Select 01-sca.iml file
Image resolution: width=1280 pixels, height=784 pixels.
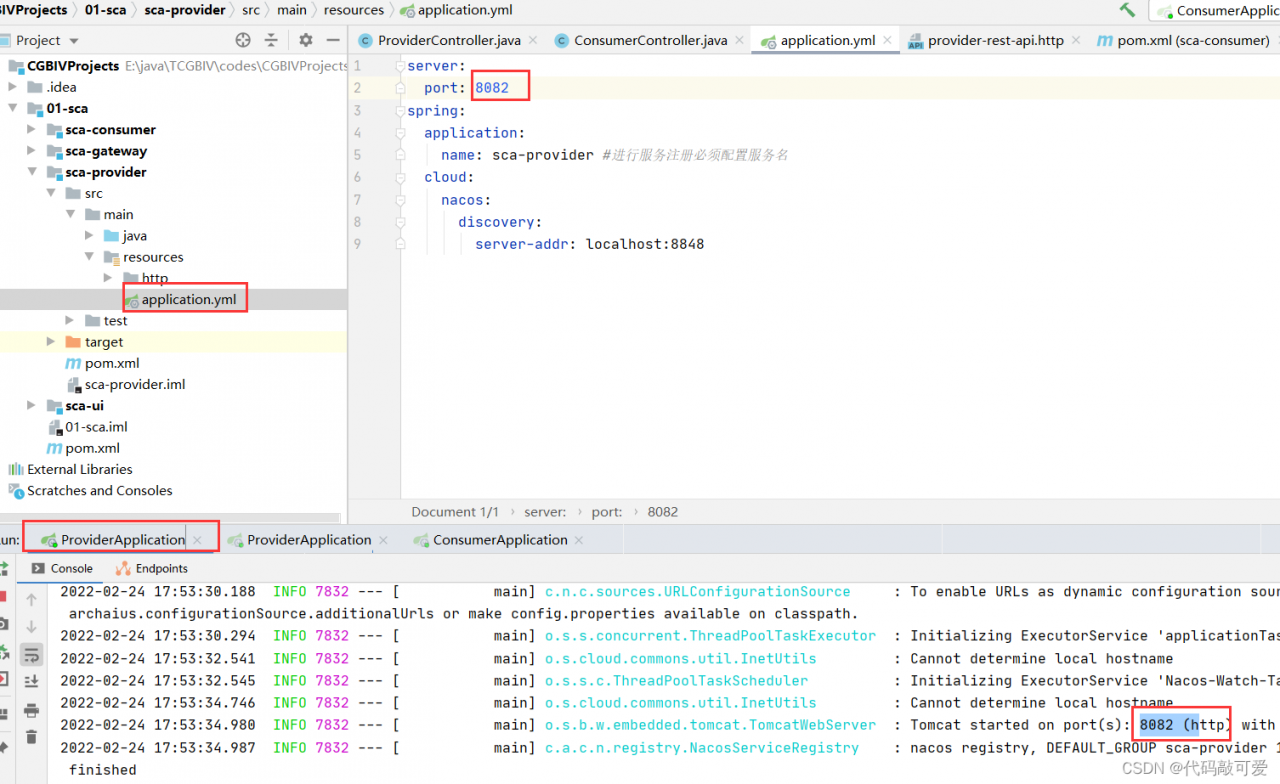96,427
